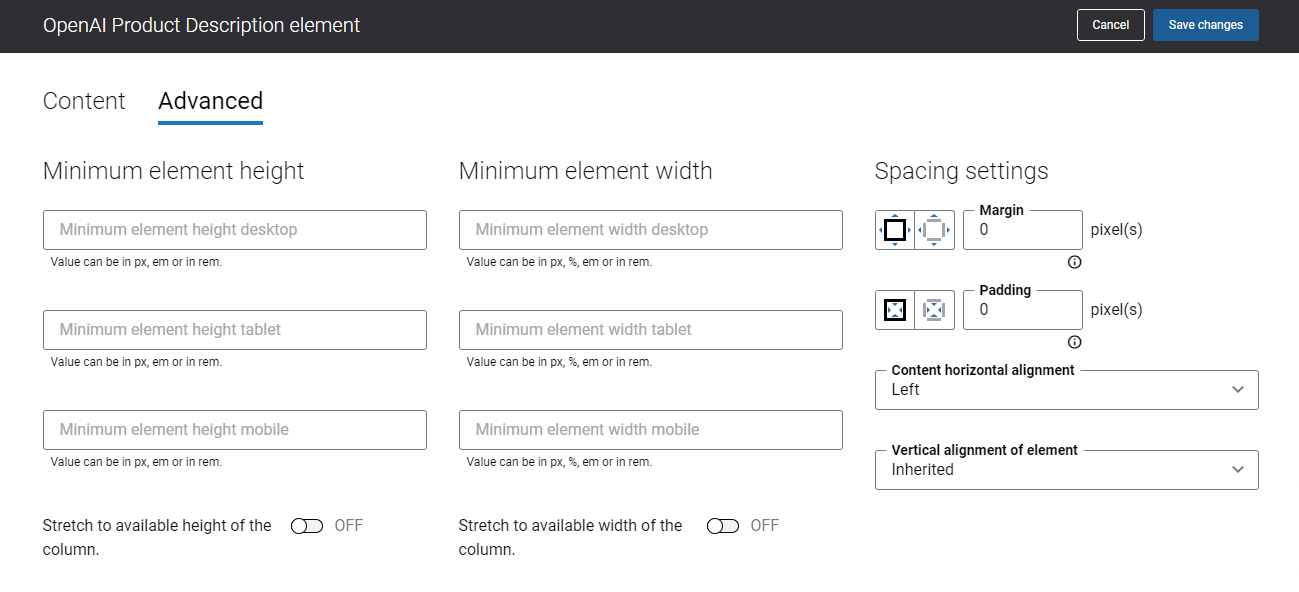The width and height of the screenshot is (1299, 592).
Task: Click the info icon below Padding field
Action: 1075,342
